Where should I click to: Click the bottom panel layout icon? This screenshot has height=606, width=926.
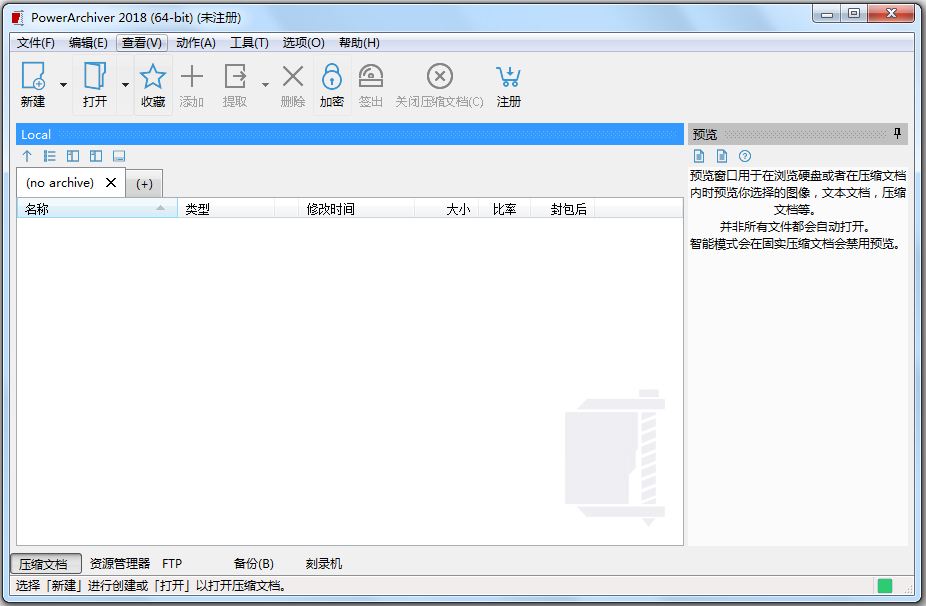click(119, 156)
